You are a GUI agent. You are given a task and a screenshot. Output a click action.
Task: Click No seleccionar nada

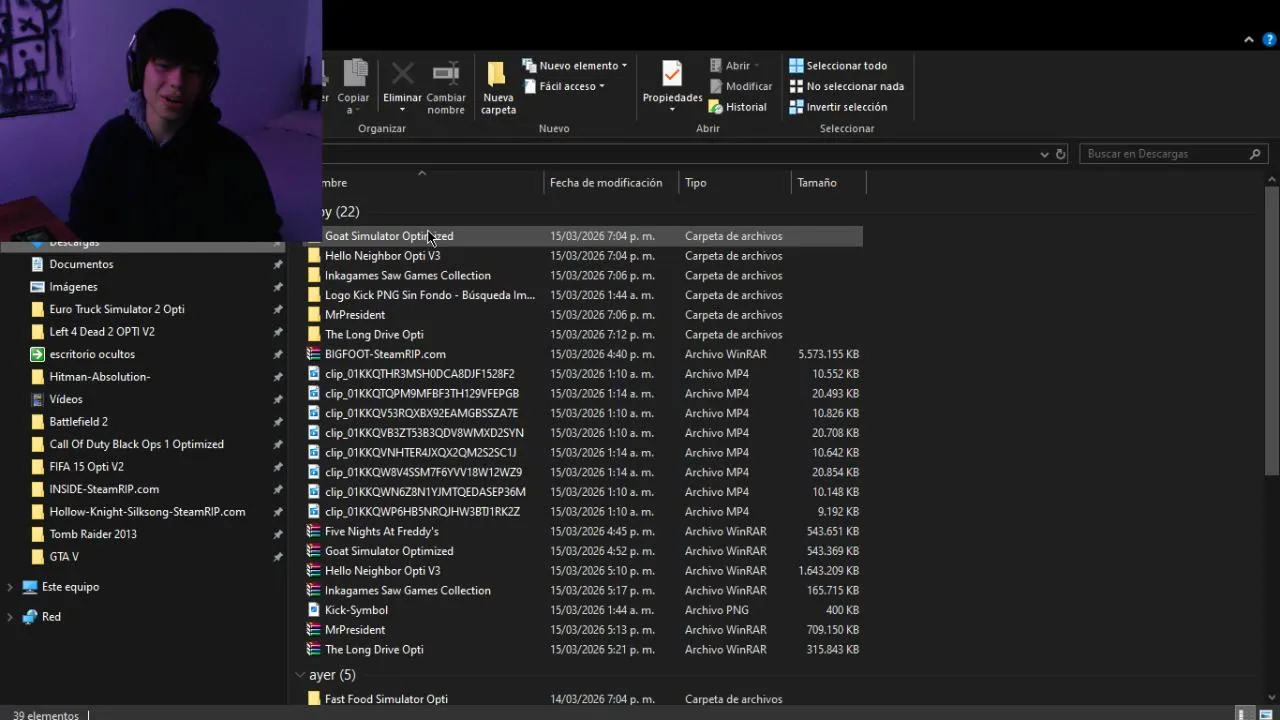(846, 86)
